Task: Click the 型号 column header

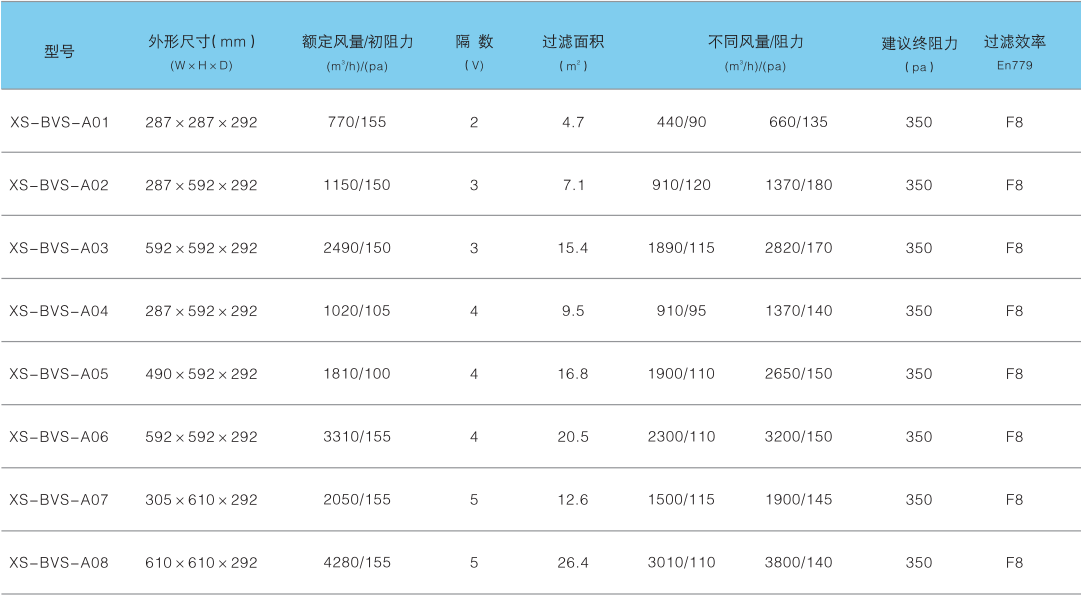Action: coord(59,52)
